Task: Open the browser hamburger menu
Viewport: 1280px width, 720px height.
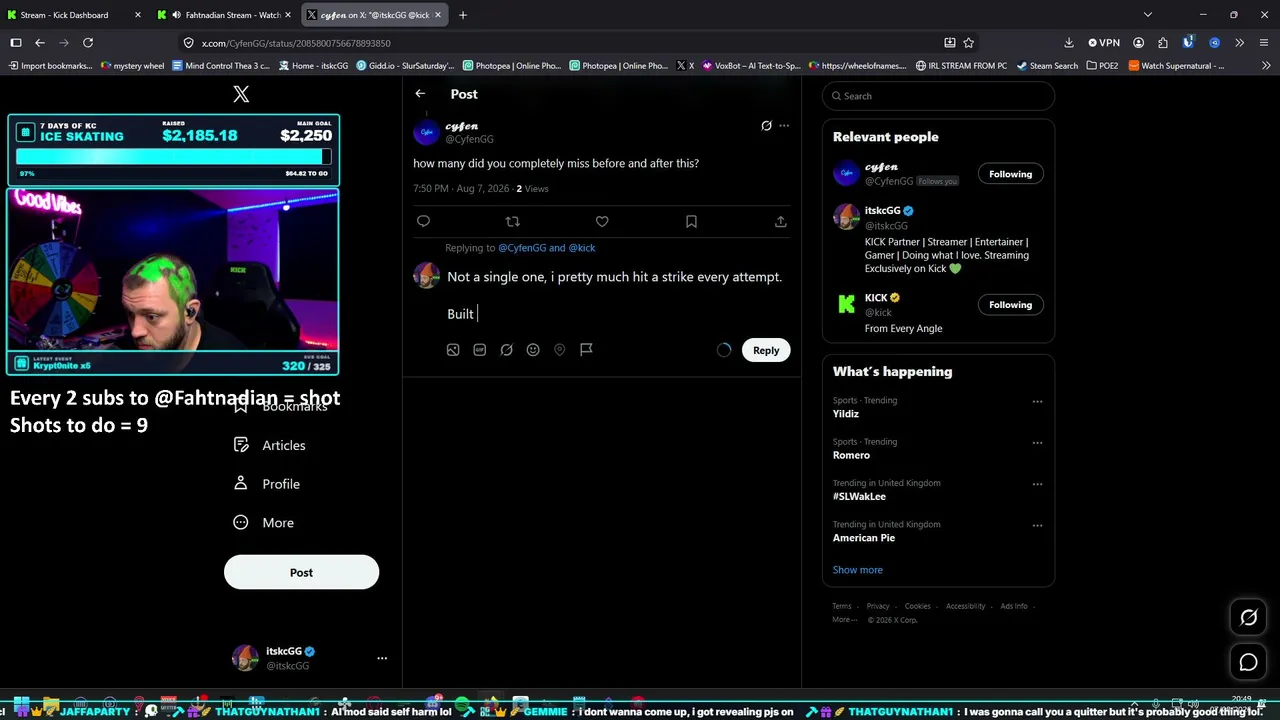Action: 1264,43
